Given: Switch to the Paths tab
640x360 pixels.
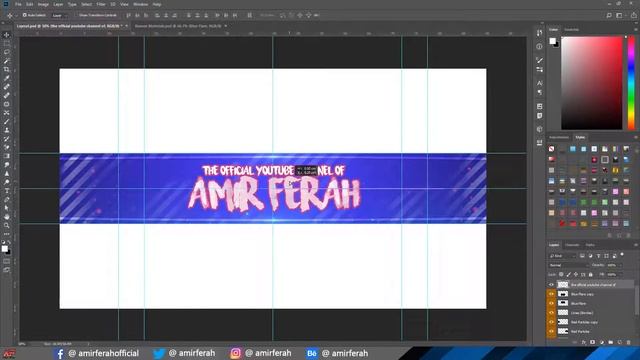Looking at the screenshot, I should coord(590,245).
